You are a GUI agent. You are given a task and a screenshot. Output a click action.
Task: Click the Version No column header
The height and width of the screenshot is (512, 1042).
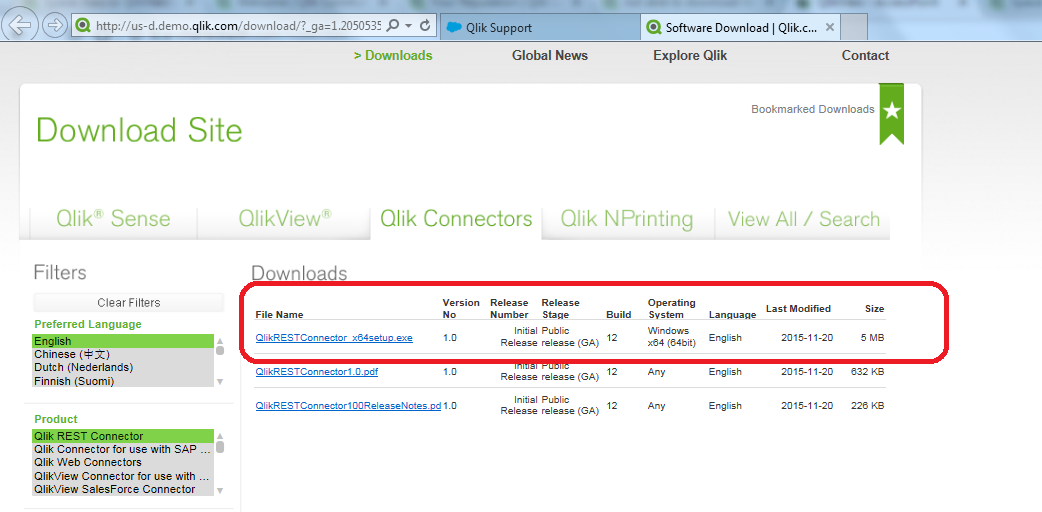pos(461,309)
